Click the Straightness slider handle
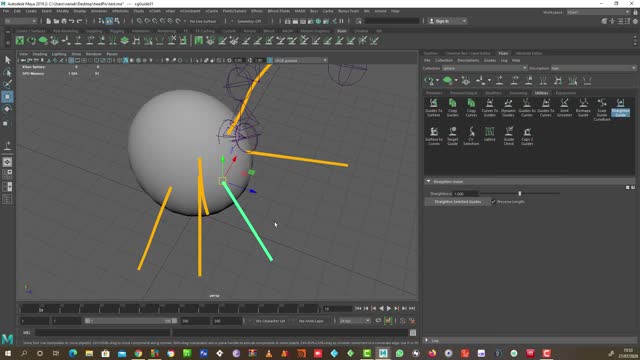This screenshot has width=640, height=360. 520,193
